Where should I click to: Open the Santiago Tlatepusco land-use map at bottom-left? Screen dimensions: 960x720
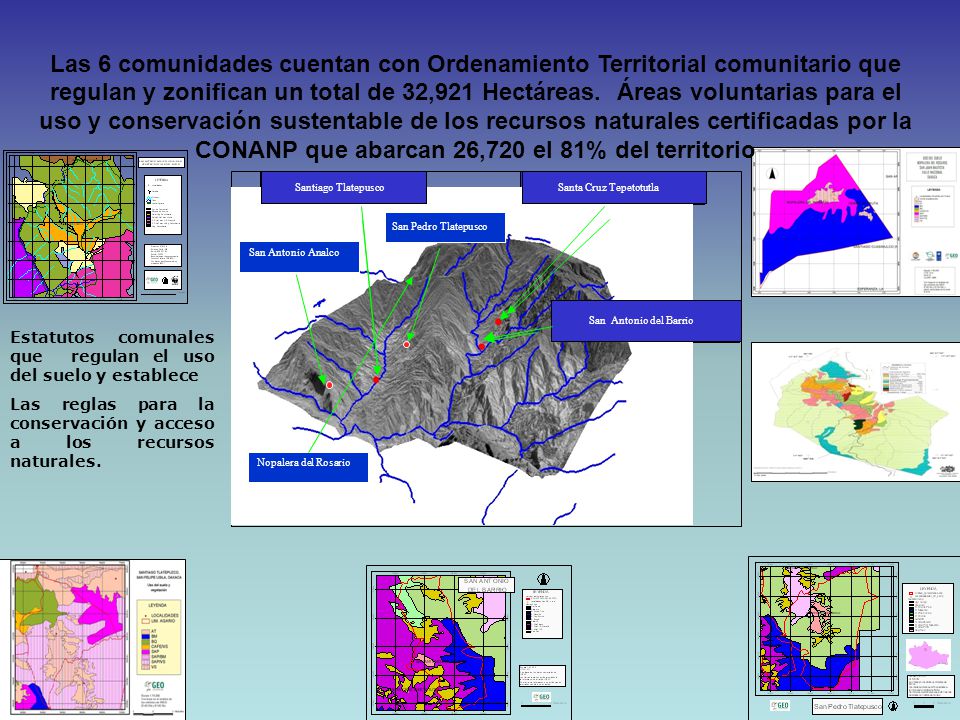pos(92,639)
